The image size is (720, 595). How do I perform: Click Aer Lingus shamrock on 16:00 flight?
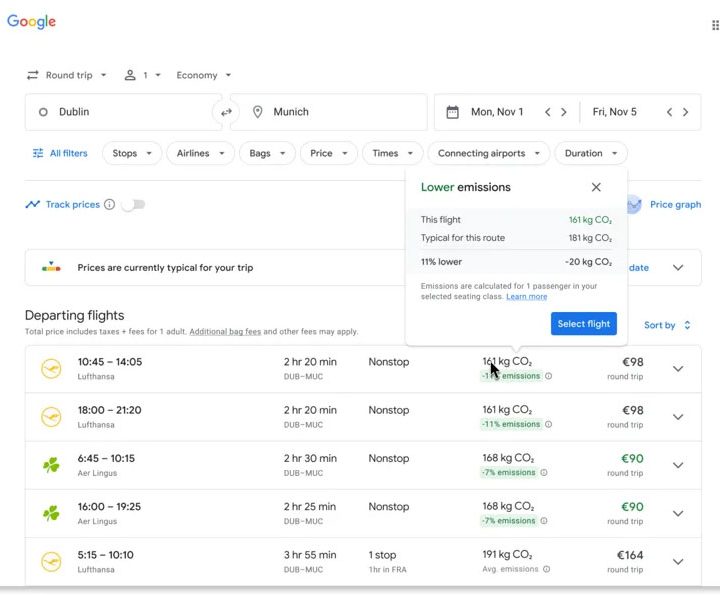51,513
